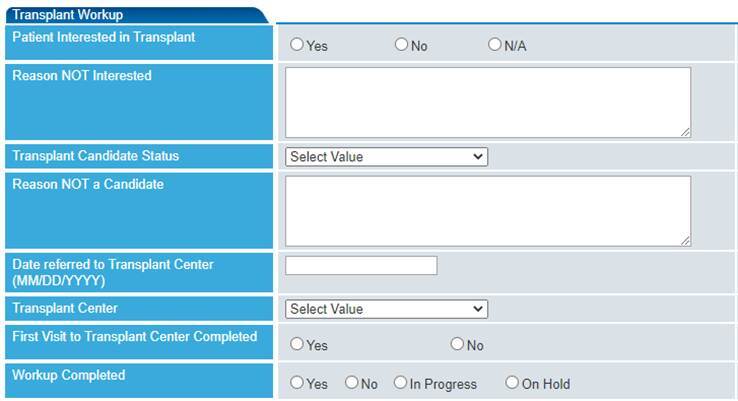Image resolution: width=738 pixels, height=401 pixels.
Task: Click the Transplant Workup section tab
Action: tap(136, 15)
